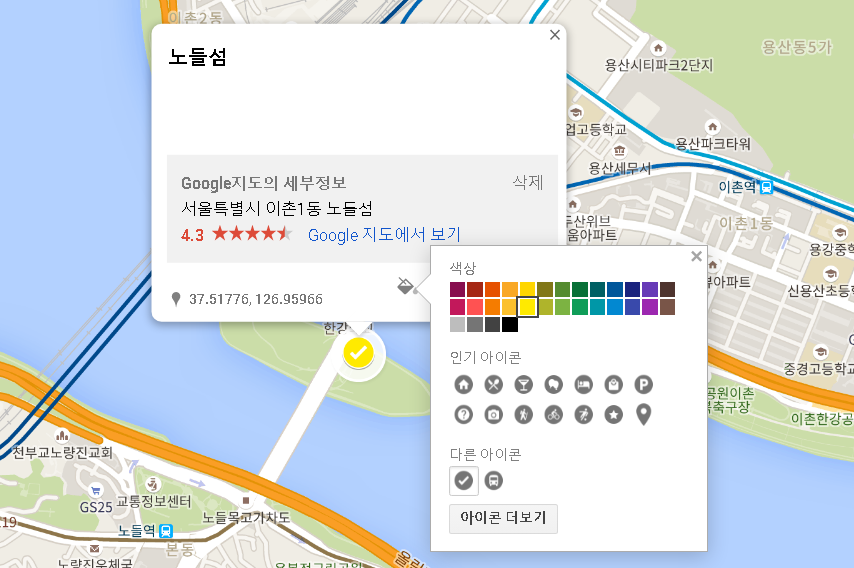Choose the default map pin icon
This screenshot has height=568, width=854.
click(x=643, y=414)
